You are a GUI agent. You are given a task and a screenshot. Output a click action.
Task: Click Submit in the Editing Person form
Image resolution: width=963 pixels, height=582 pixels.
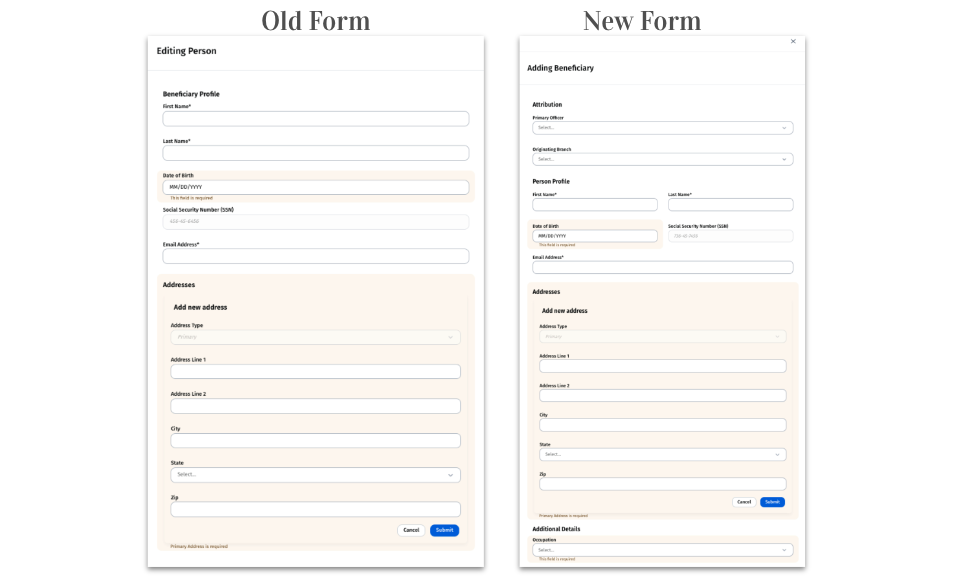444,530
